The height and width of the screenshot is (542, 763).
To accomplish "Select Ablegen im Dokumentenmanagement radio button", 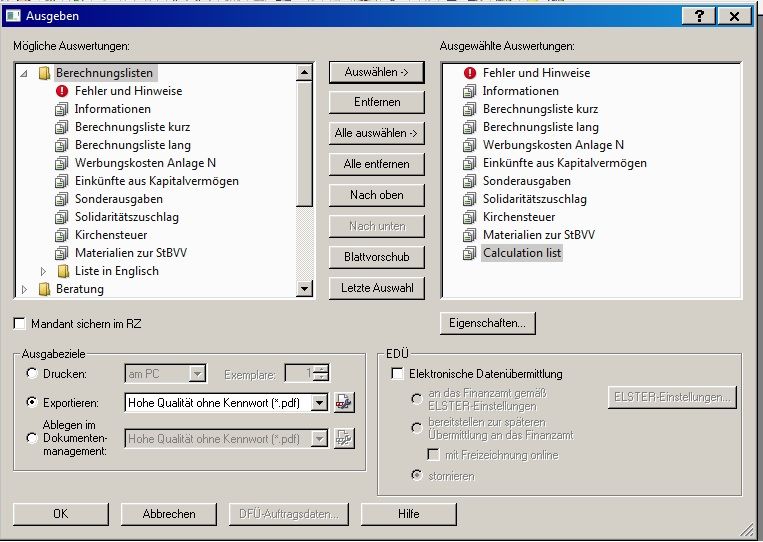I will coord(32,438).
